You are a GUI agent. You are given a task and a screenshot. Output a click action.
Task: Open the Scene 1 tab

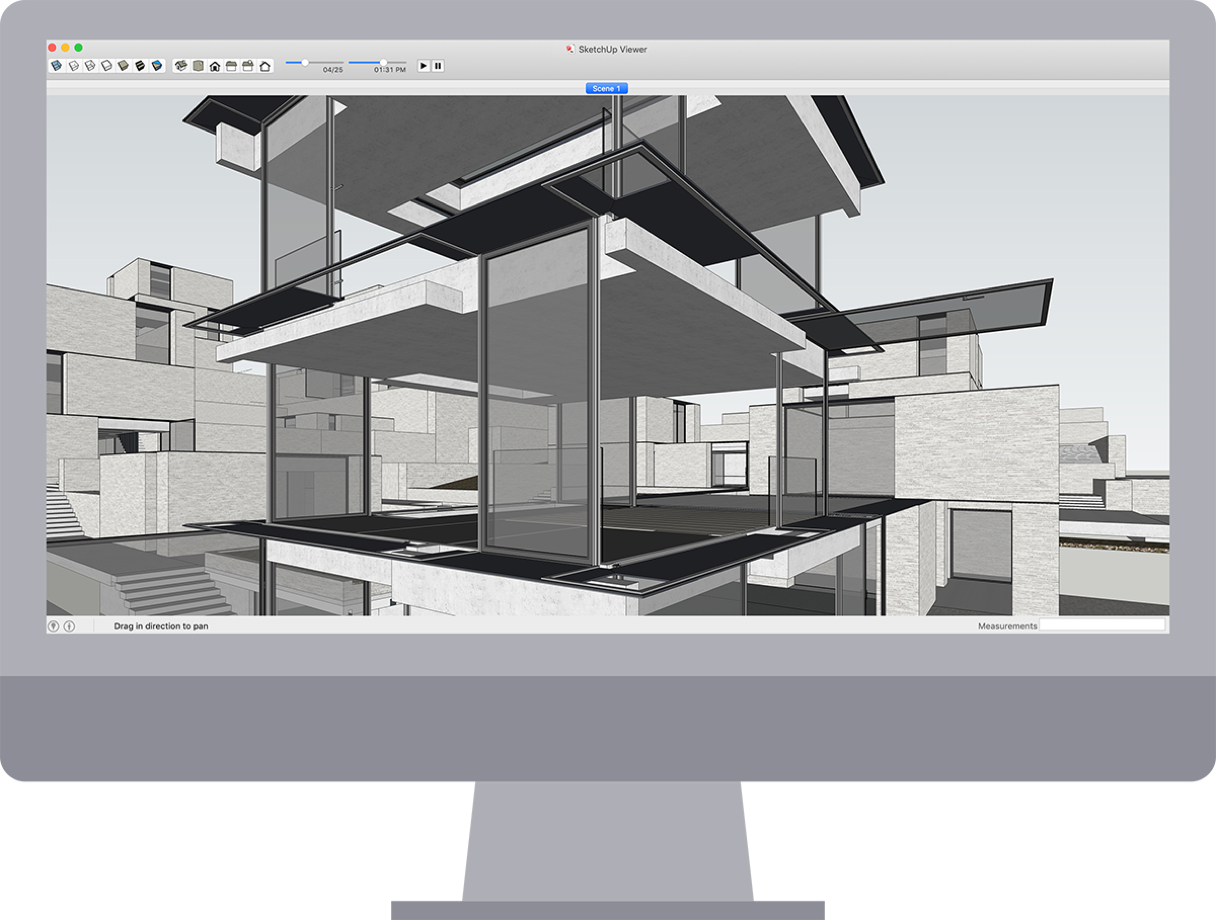click(x=606, y=89)
